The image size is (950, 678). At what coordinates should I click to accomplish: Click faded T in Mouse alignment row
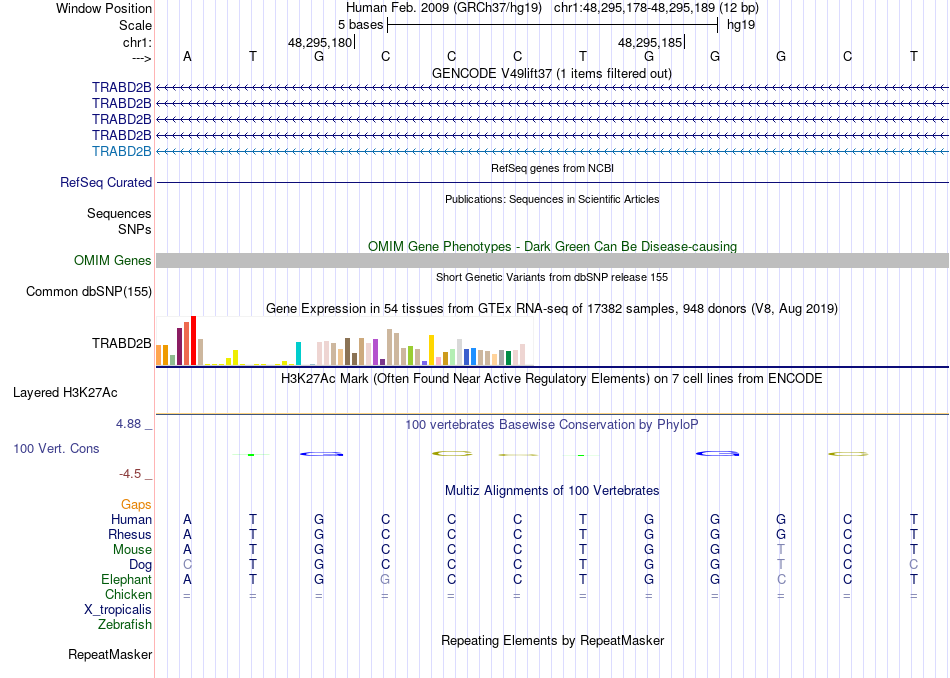(781, 550)
